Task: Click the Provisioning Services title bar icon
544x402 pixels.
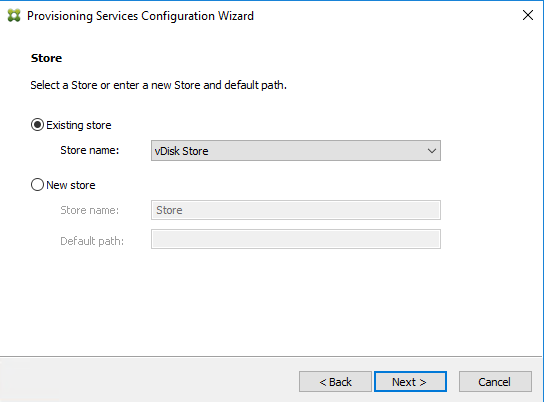Action: click(x=14, y=16)
